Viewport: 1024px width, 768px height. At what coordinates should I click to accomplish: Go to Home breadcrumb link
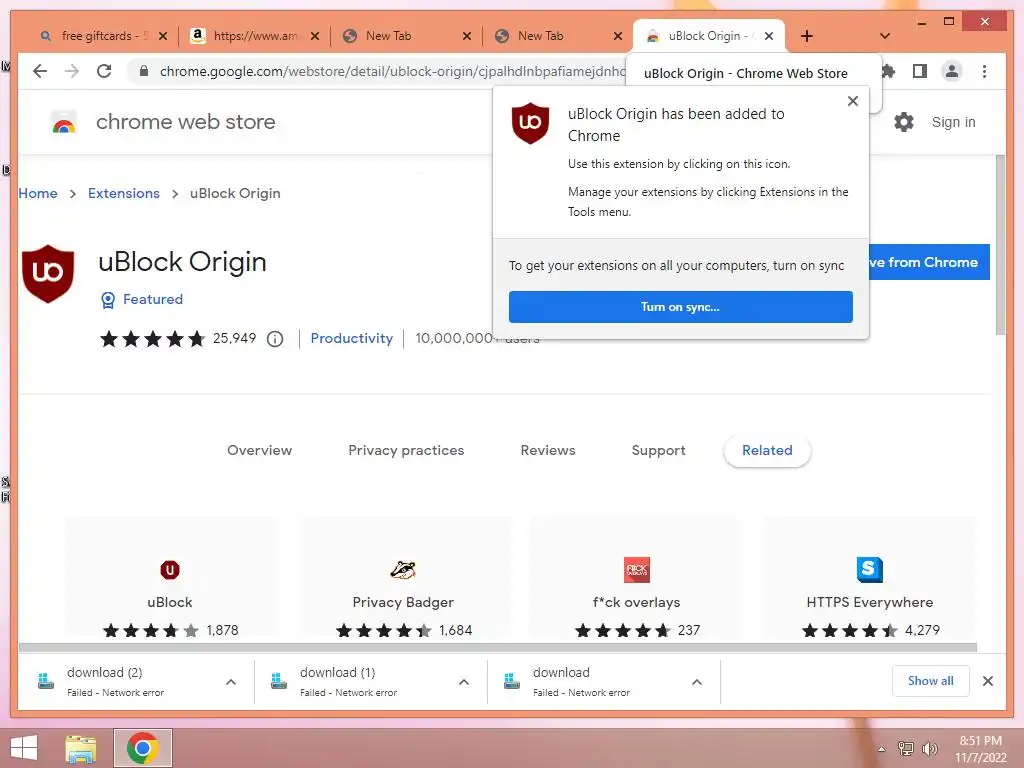tap(38, 193)
